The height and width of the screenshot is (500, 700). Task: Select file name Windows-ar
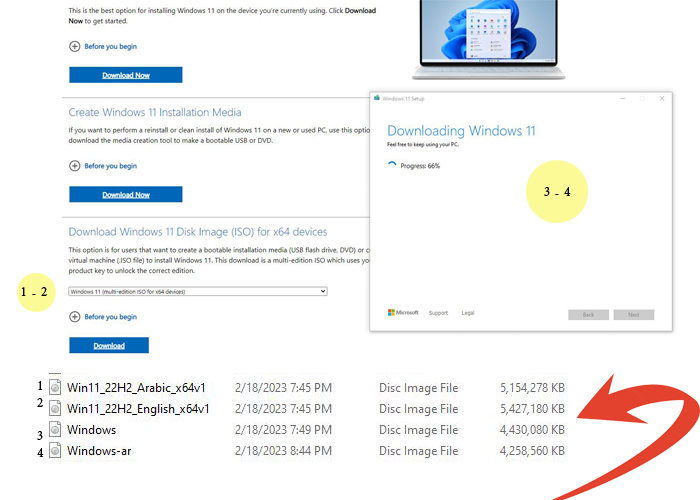click(99, 451)
